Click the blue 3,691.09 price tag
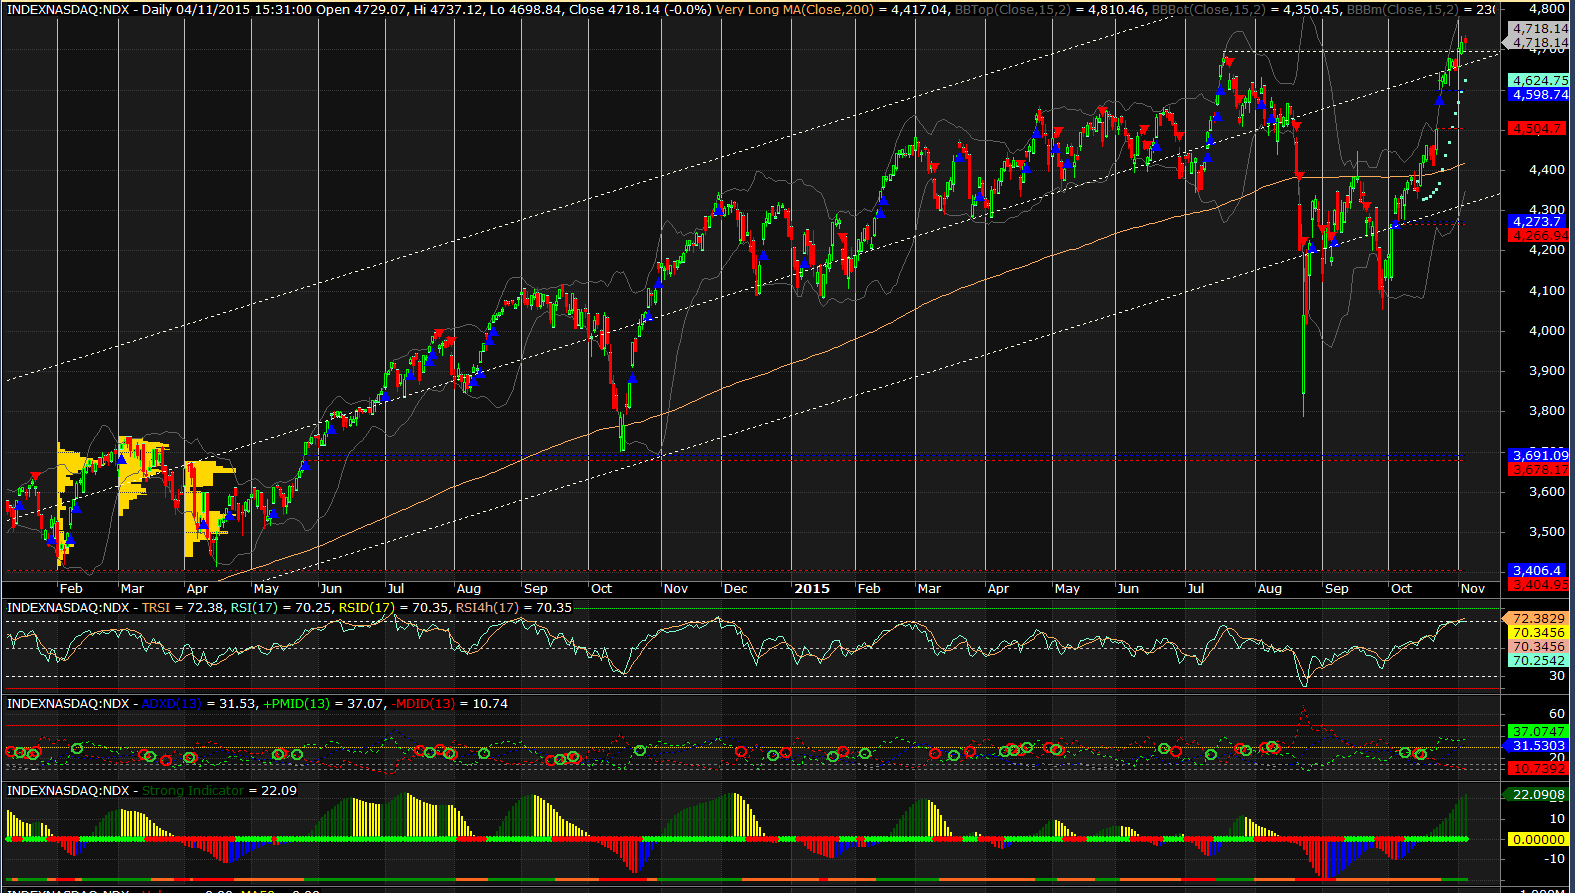The width and height of the screenshot is (1575, 893). tap(1539, 455)
